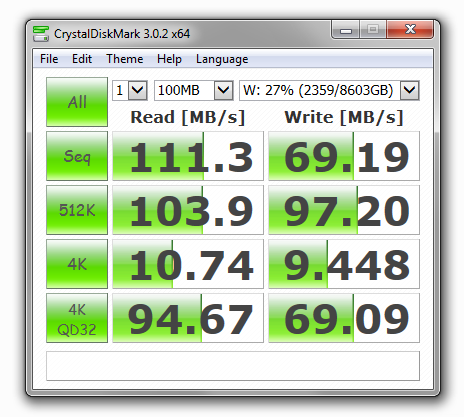The width and height of the screenshot is (464, 417).
Task: Open the Edit menu
Action: (82, 59)
